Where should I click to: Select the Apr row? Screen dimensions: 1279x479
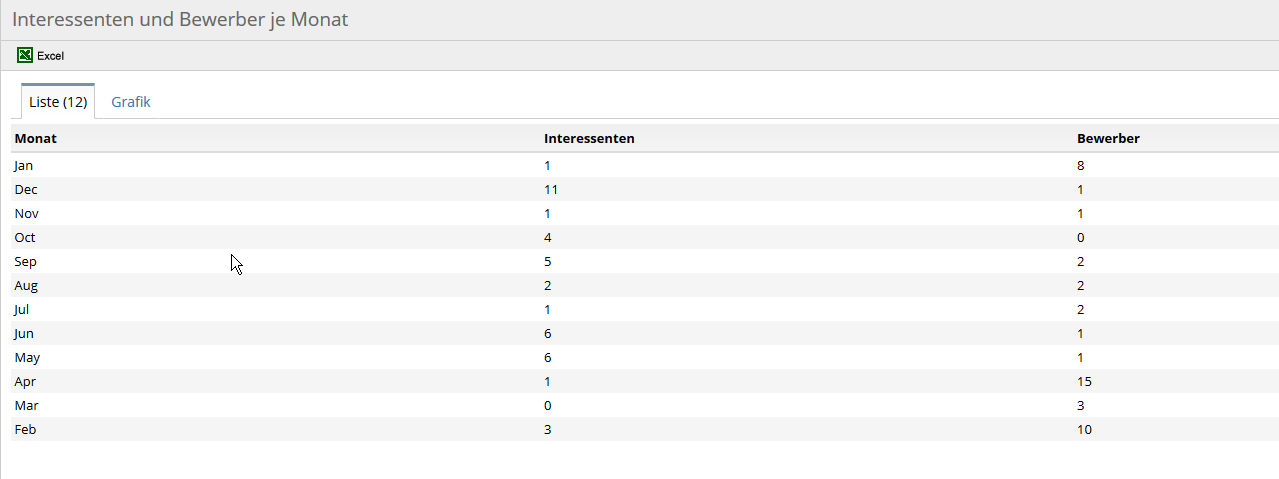pyautogui.click(x=645, y=381)
